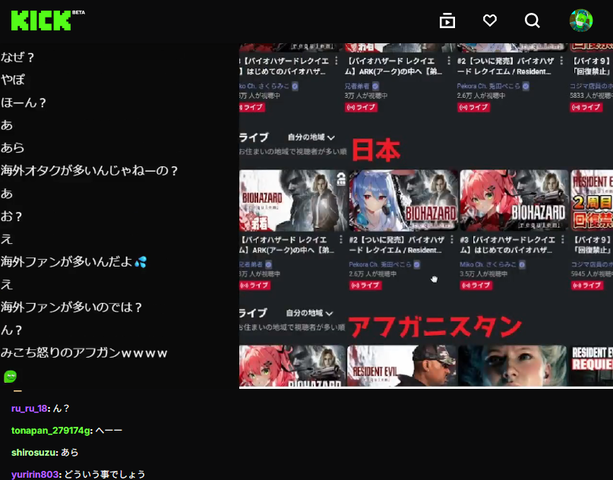
Task: Click chat message なぜ？
Action: coord(18,57)
